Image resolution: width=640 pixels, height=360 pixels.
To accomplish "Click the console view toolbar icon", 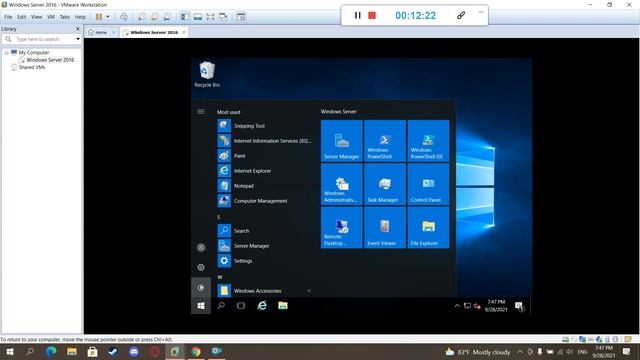I will click(x=241, y=17).
